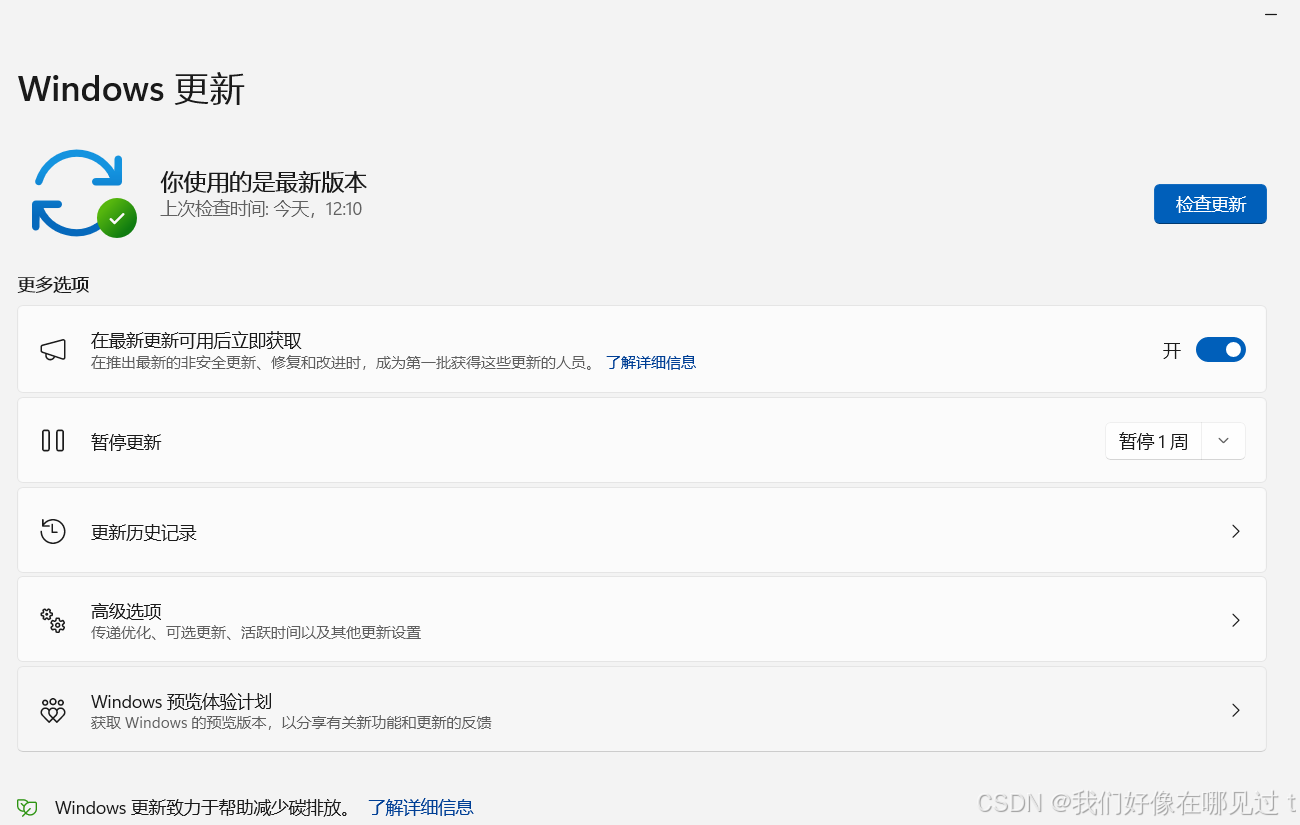Click the 你使用的是最新版本 status text

[264, 182]
